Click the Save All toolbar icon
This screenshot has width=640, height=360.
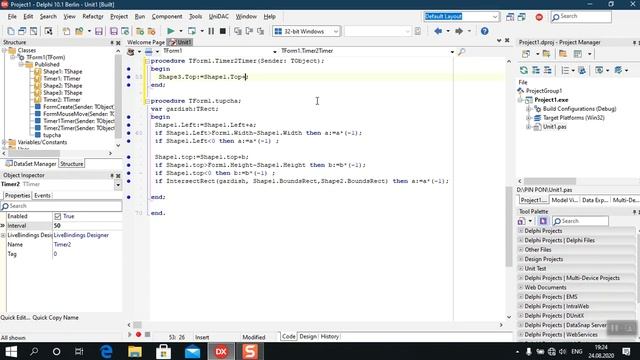click(114, 31)
